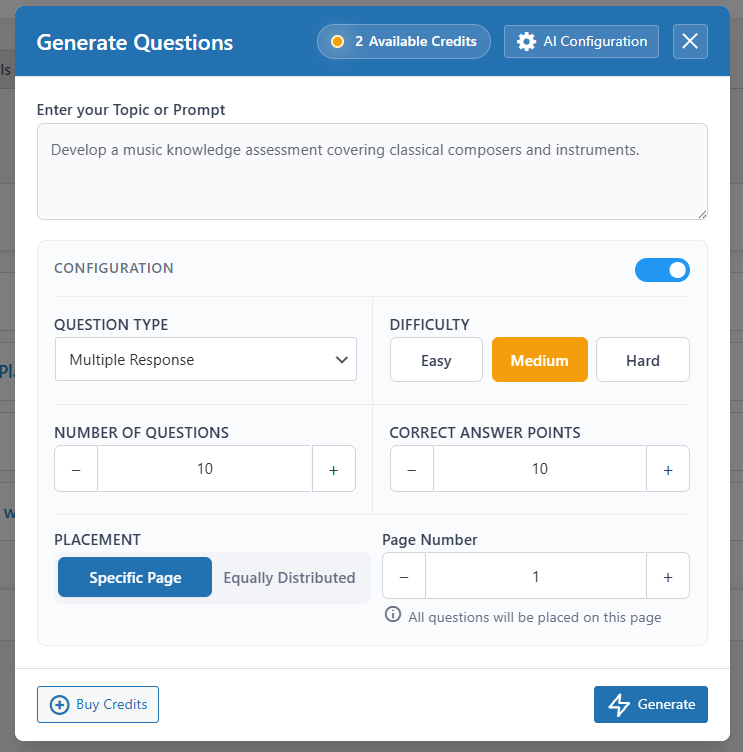Decrease the Page Number
Viewport: 743px width, 752px height.
tap(404, 576)
